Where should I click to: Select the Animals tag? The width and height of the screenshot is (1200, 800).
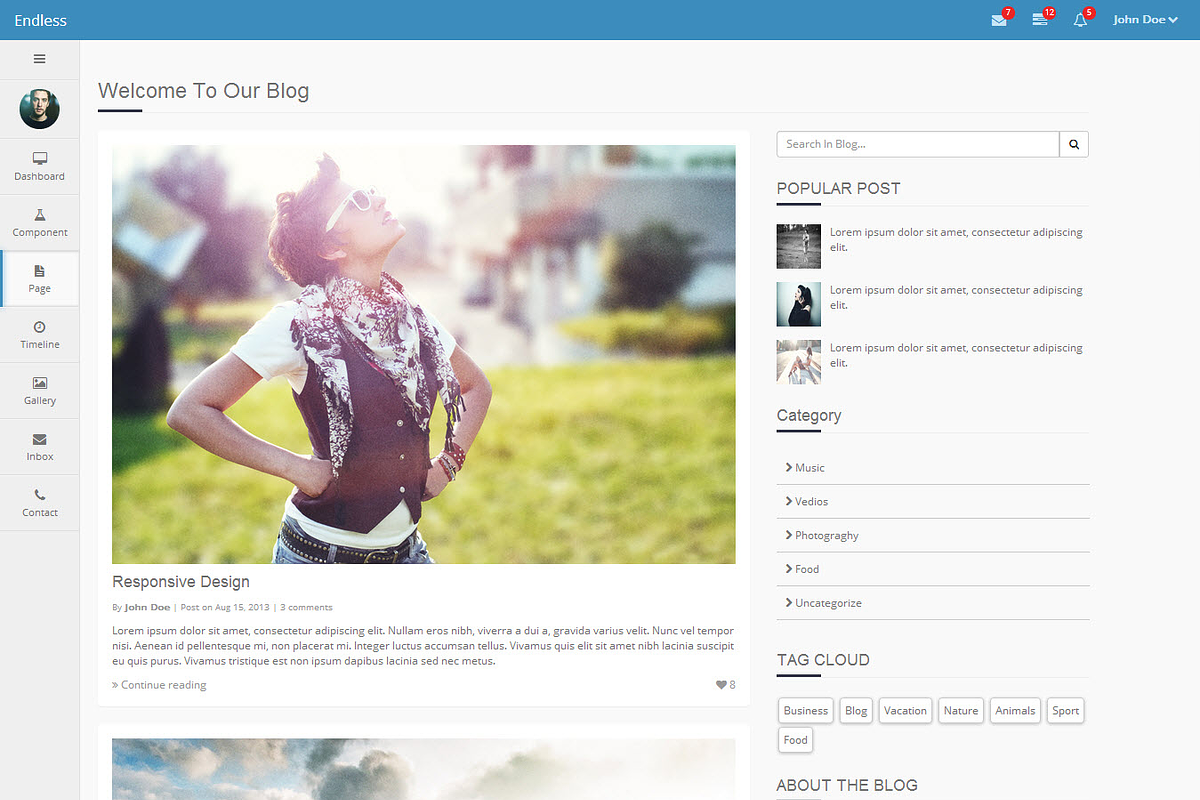(1015, 711)
